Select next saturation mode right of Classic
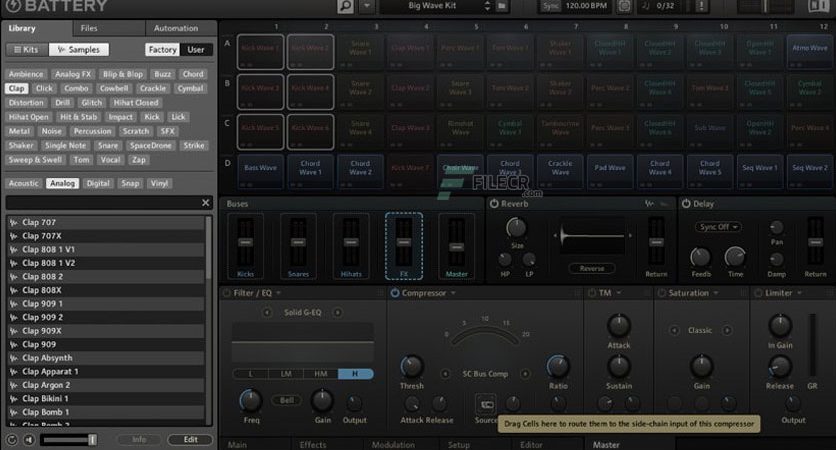Screen dimensions: 836x450 tap(727, 331)
